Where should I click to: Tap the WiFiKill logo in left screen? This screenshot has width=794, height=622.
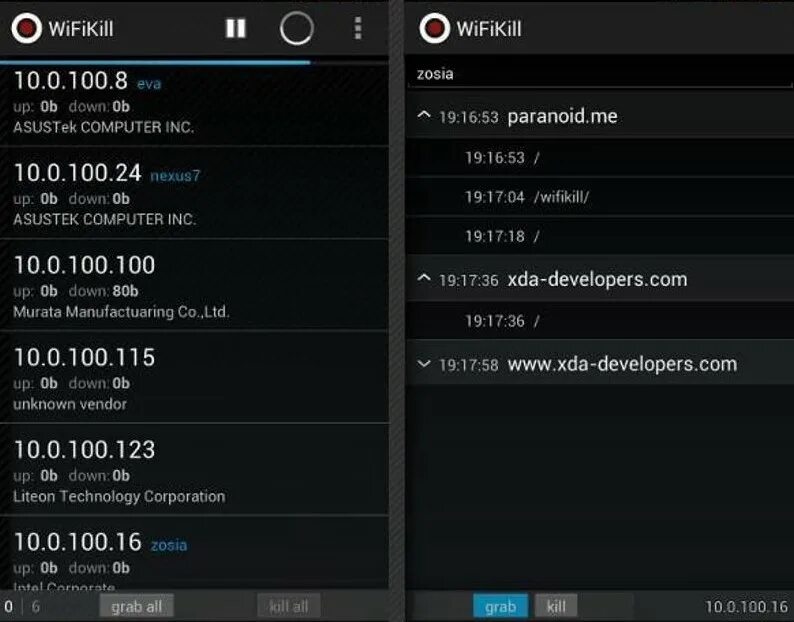point(26,28)
